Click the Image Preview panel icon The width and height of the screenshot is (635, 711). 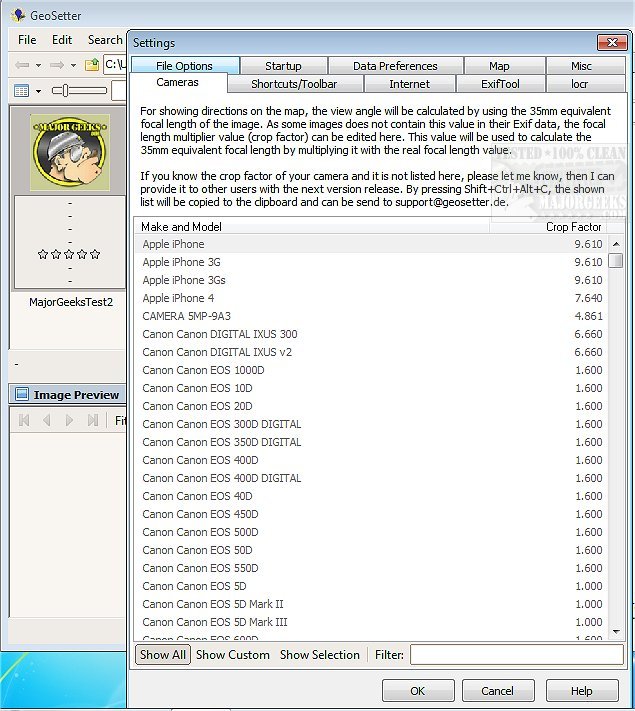pos(21,394)
